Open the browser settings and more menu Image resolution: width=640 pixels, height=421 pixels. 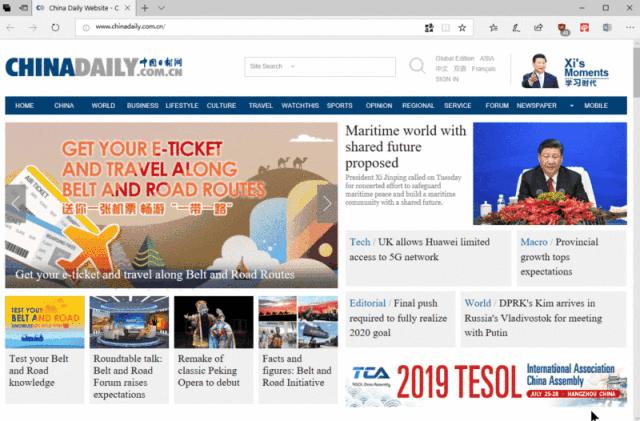pos(630,27)
